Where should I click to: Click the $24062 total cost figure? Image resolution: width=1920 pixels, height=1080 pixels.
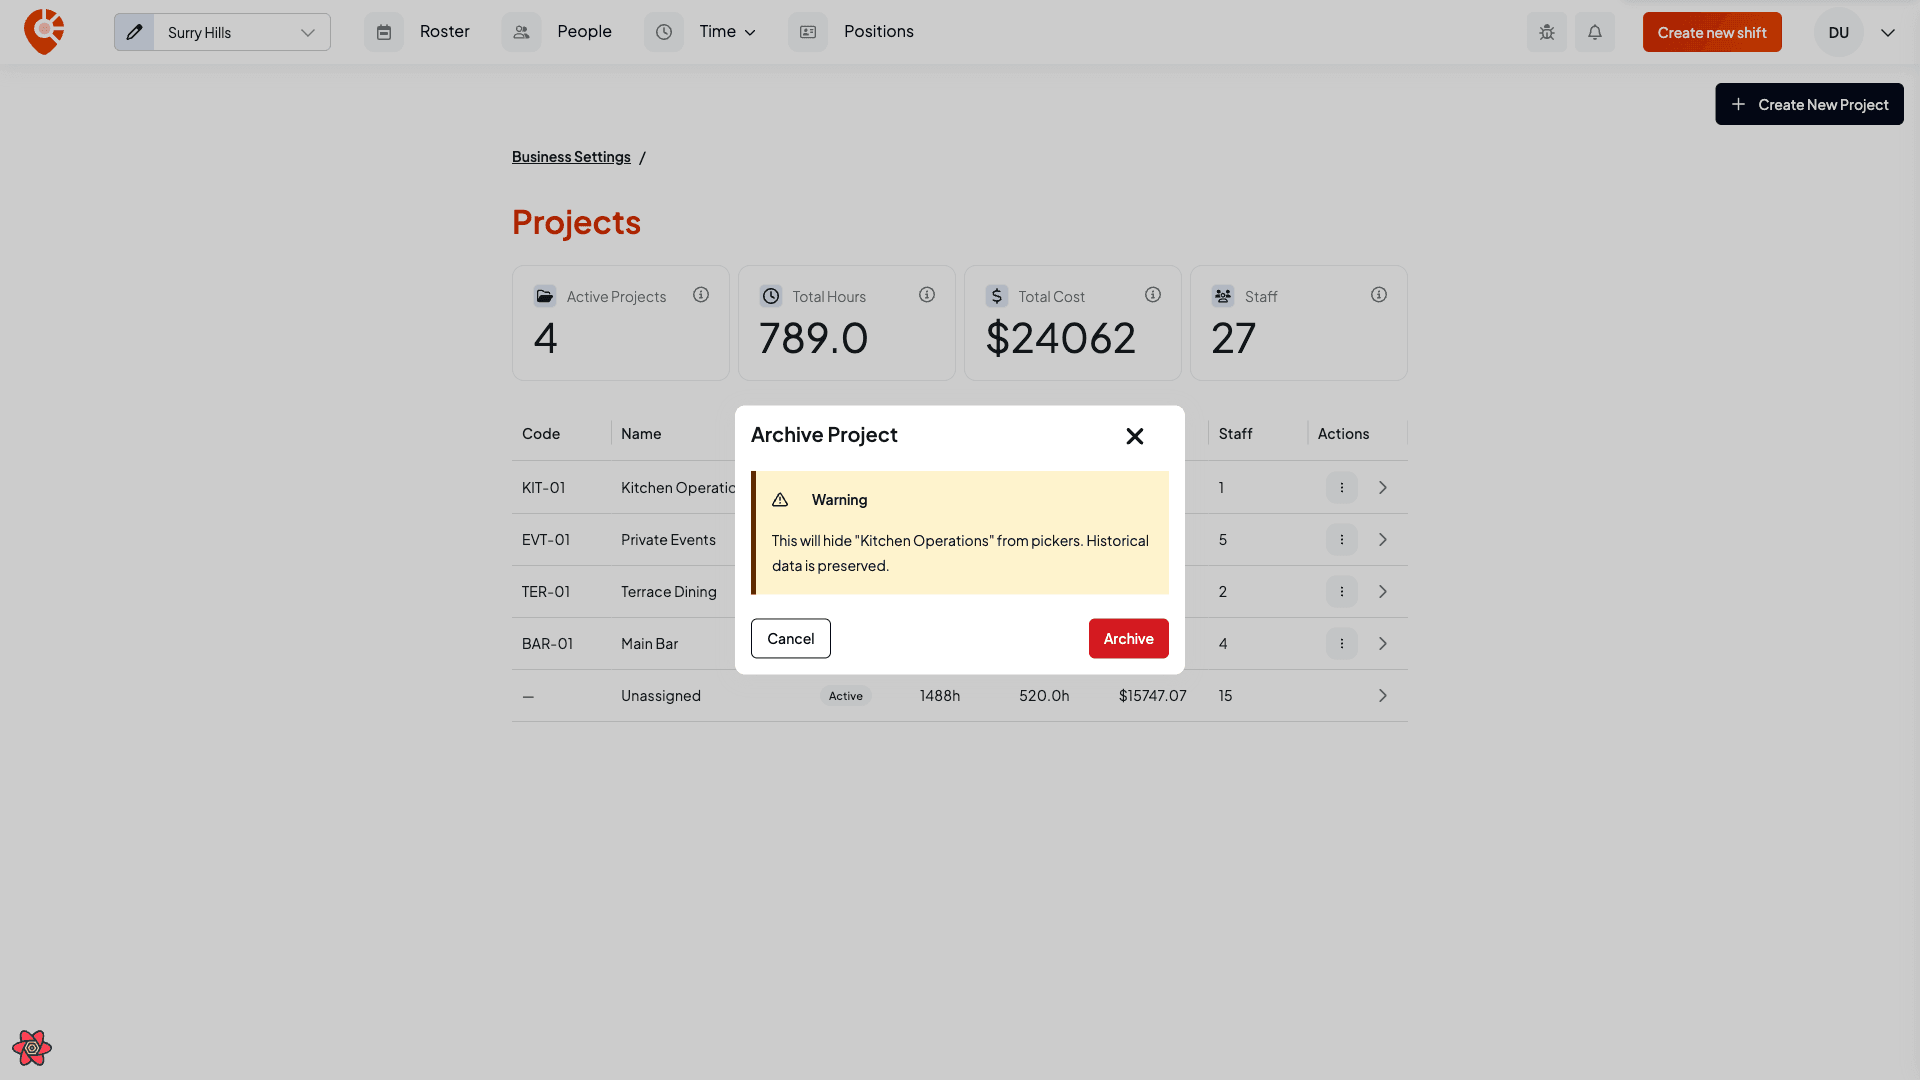tap(1060, 338)
